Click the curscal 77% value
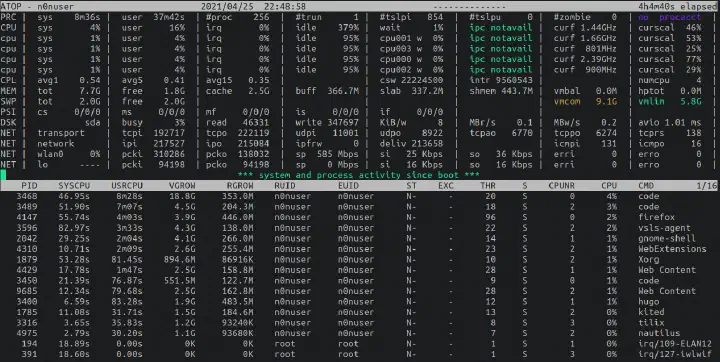This screenshot has height=362, width=720. [x=670, y=59]
